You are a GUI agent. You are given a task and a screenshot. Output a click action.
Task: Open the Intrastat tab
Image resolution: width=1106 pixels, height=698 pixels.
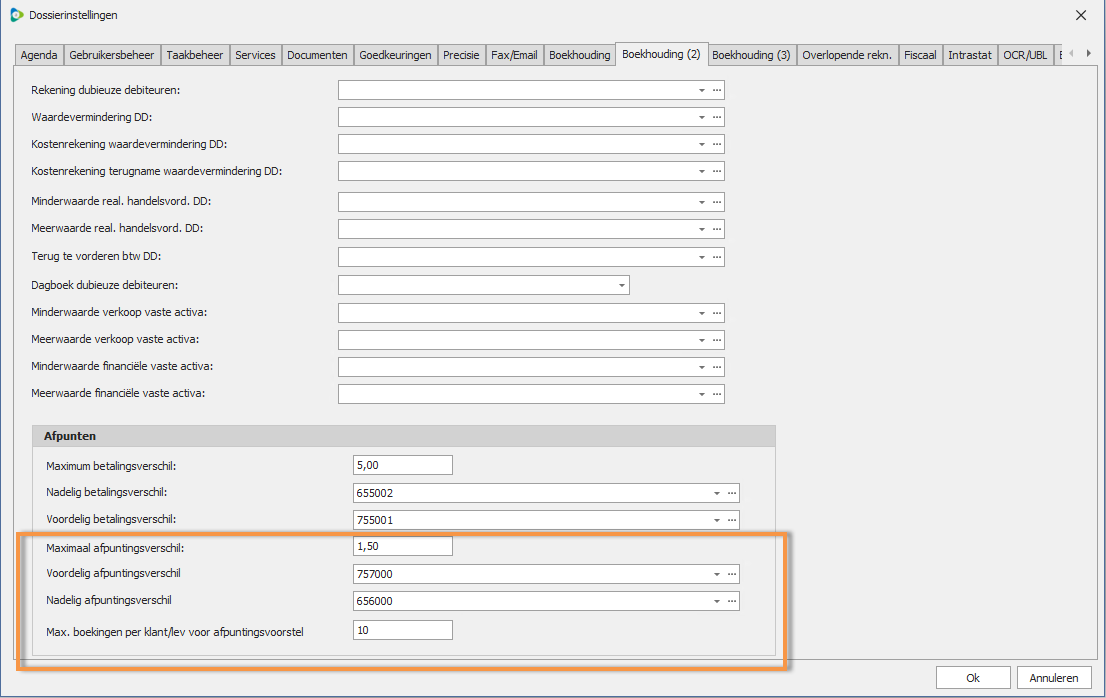(970, 55)
